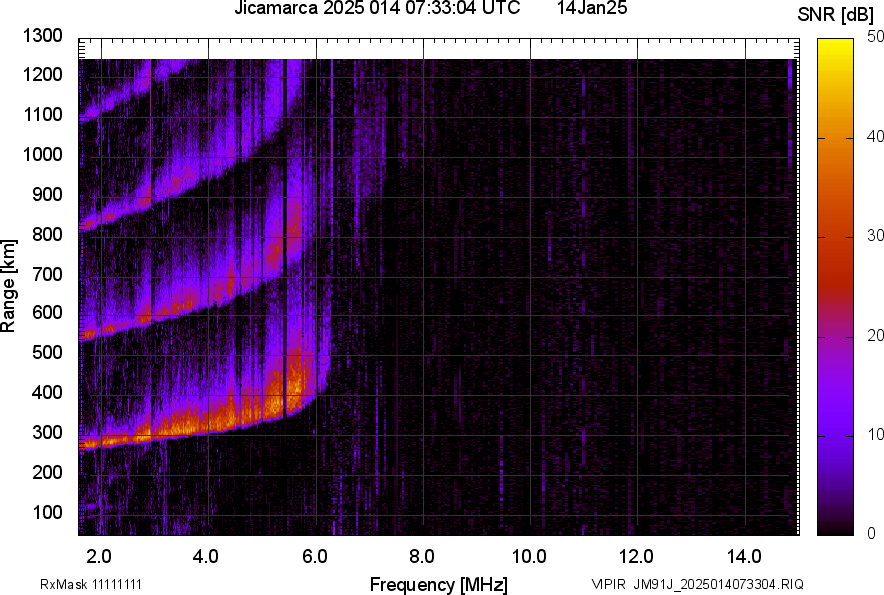Click the range tick label '500'
The width and height of the screenshot is (884, 595).
click(x=47, y=352)
